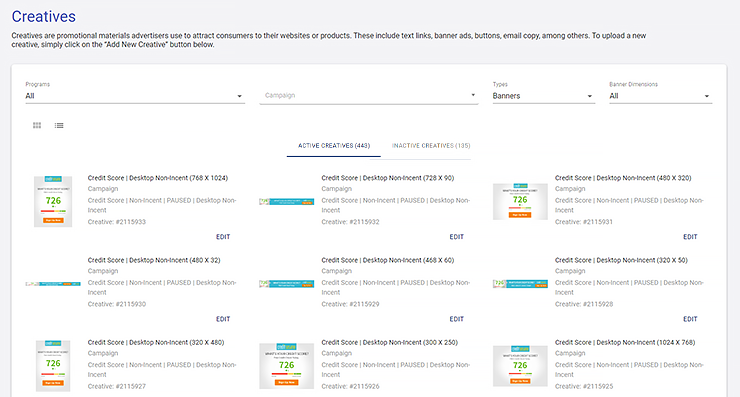Open the Campaign dropdown
Viewport: 740px width, 397px height.
[x=369, y=95]
